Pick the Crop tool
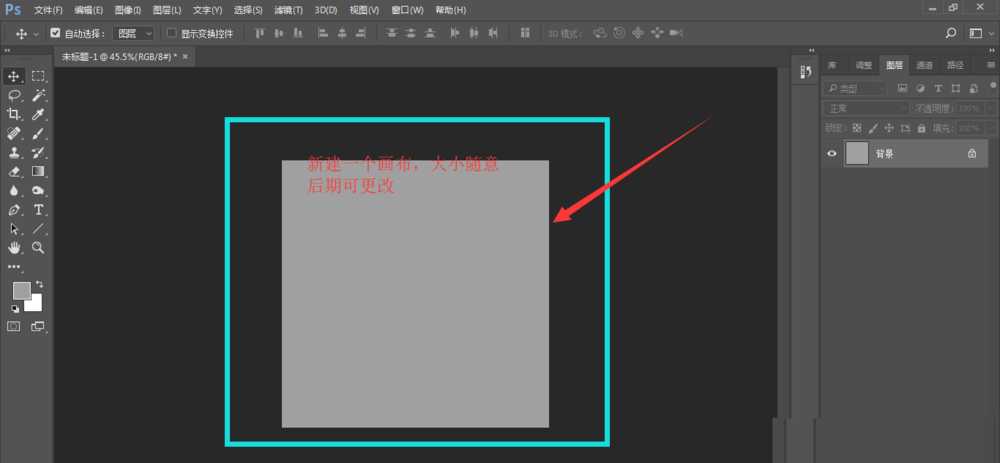1000x463 pixels. coord(15,115)
